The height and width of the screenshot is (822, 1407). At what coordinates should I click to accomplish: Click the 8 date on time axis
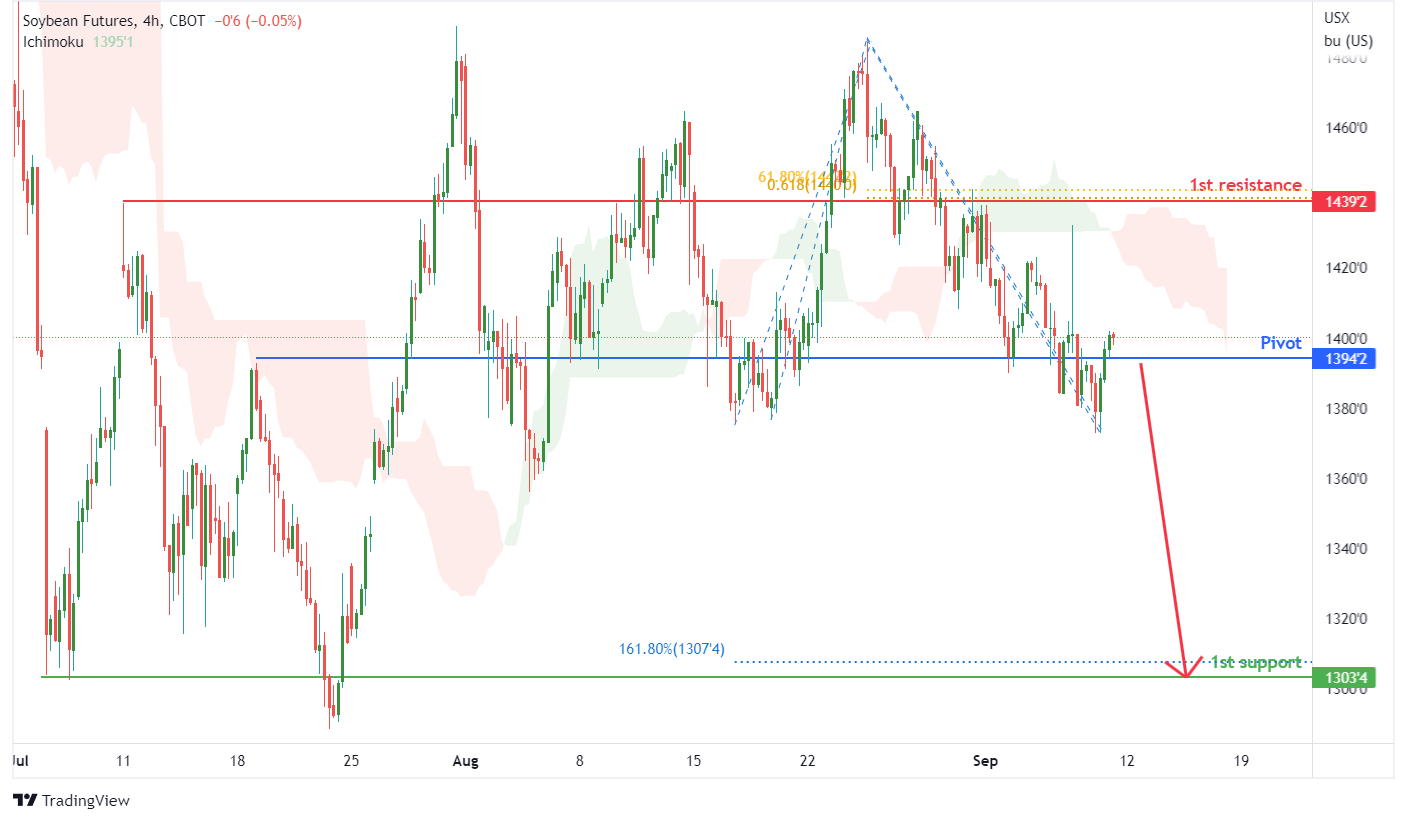coord(580,761)
